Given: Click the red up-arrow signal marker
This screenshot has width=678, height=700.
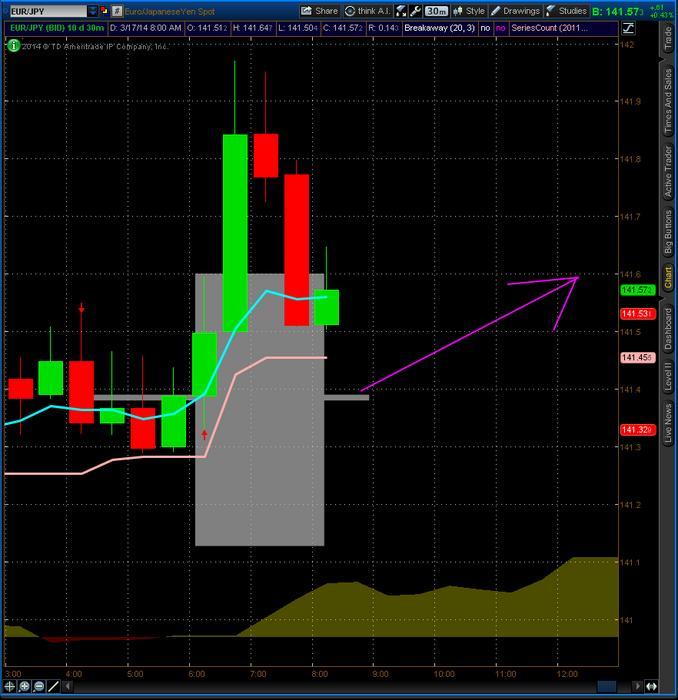Looking at the screenshot, I should (204, 434).
